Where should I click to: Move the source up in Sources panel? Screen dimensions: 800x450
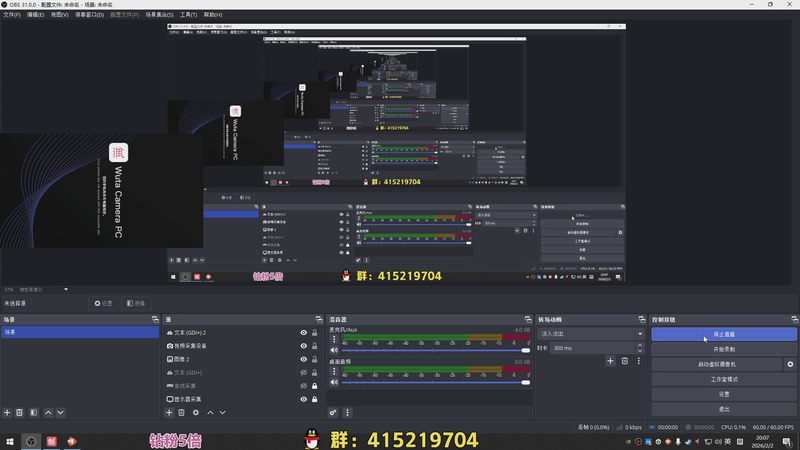(x=210, y=412)
